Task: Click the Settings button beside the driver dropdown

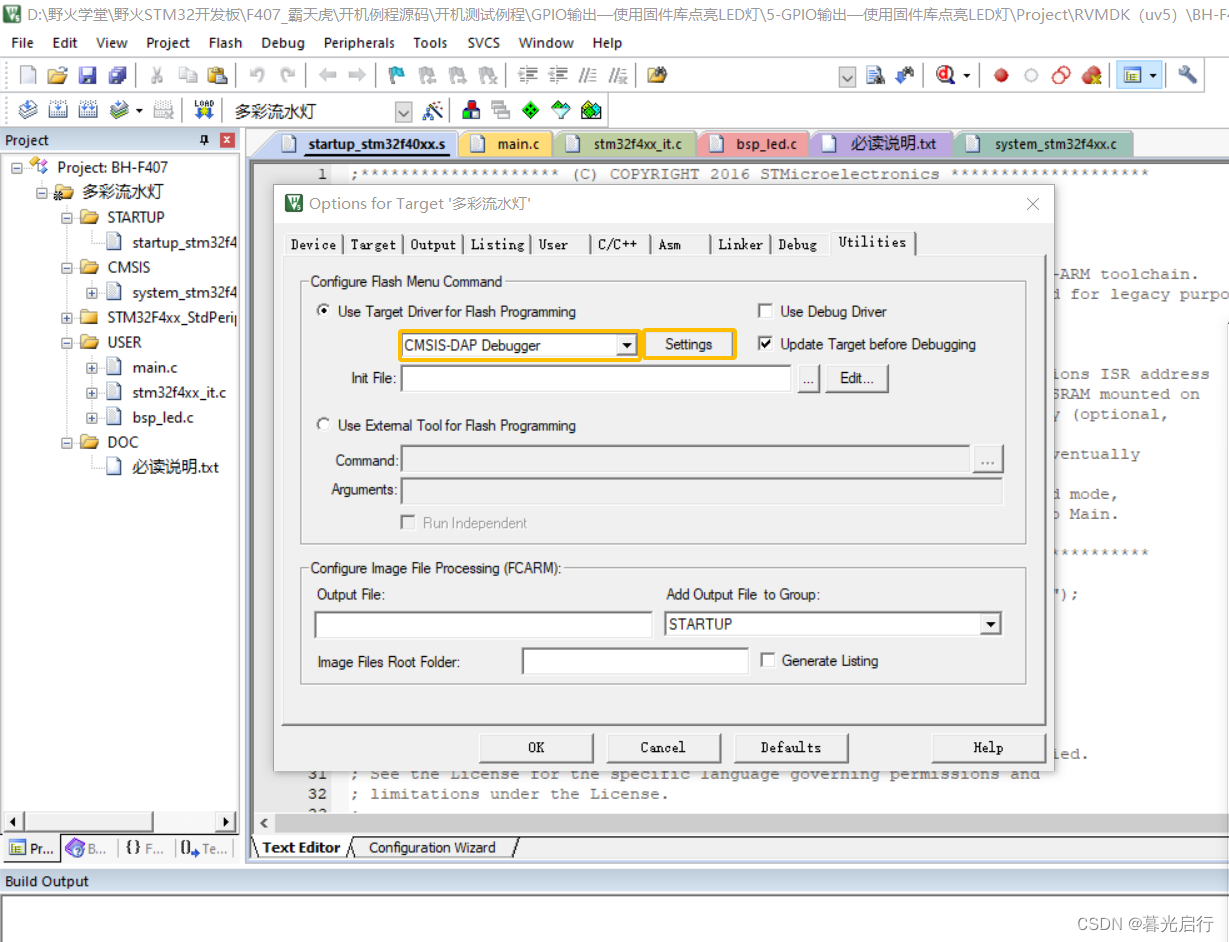Action: tap(689, 344)
